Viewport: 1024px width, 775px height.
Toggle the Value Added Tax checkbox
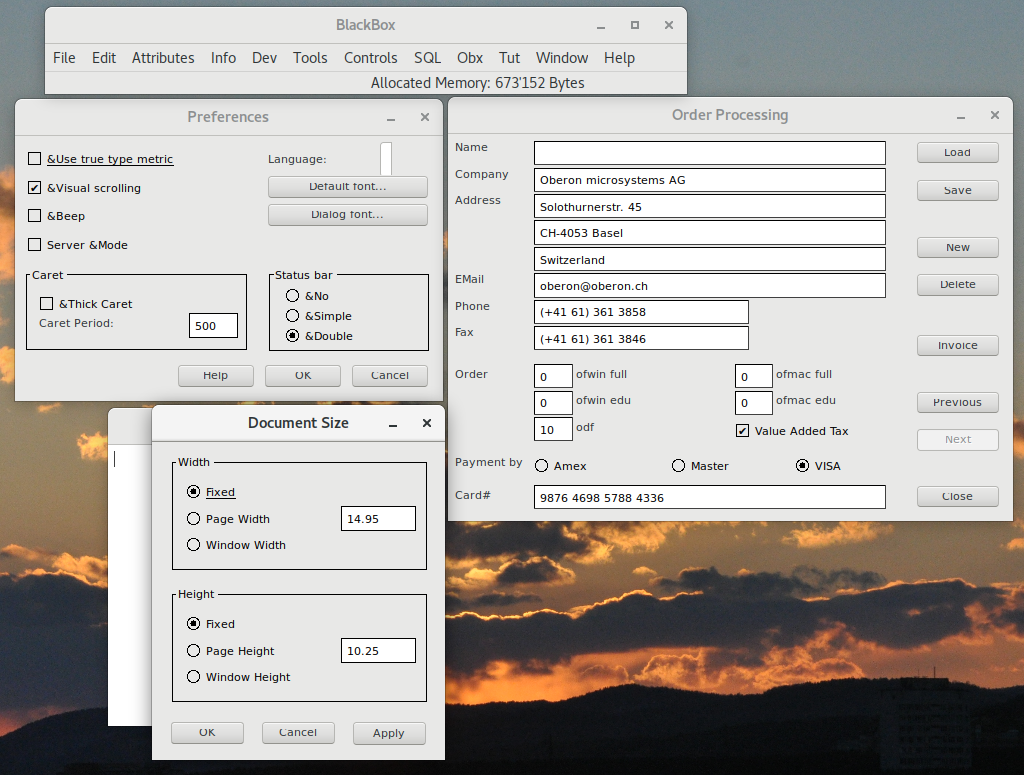[742, 431]
